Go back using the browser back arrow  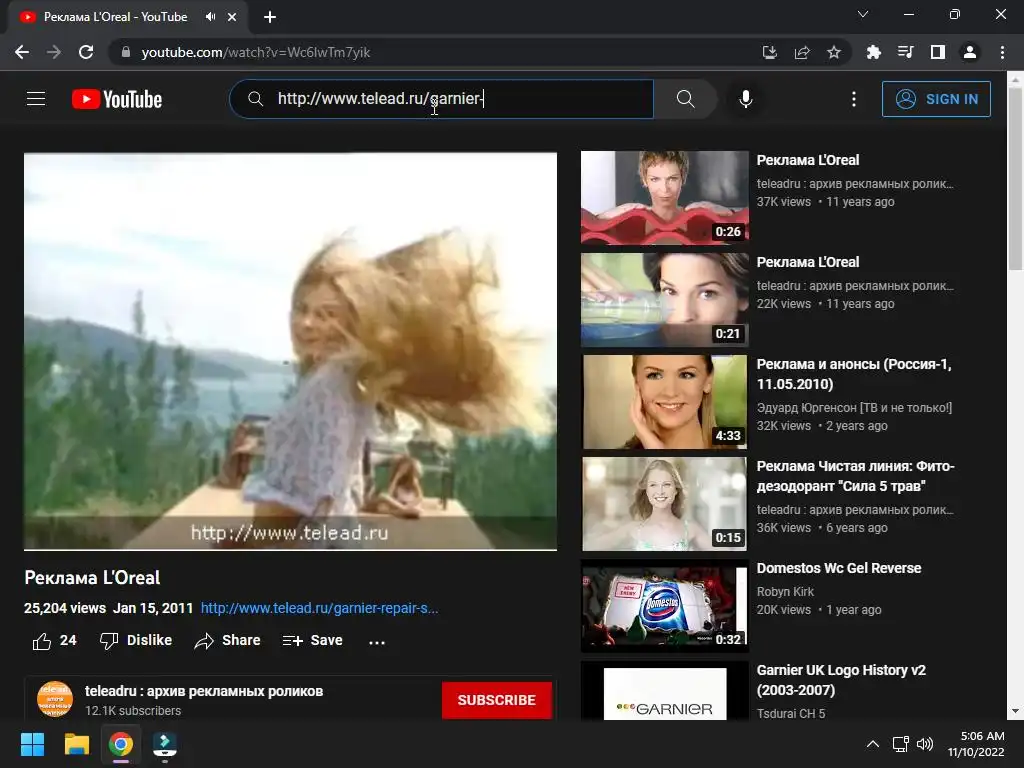click(22, 52)
